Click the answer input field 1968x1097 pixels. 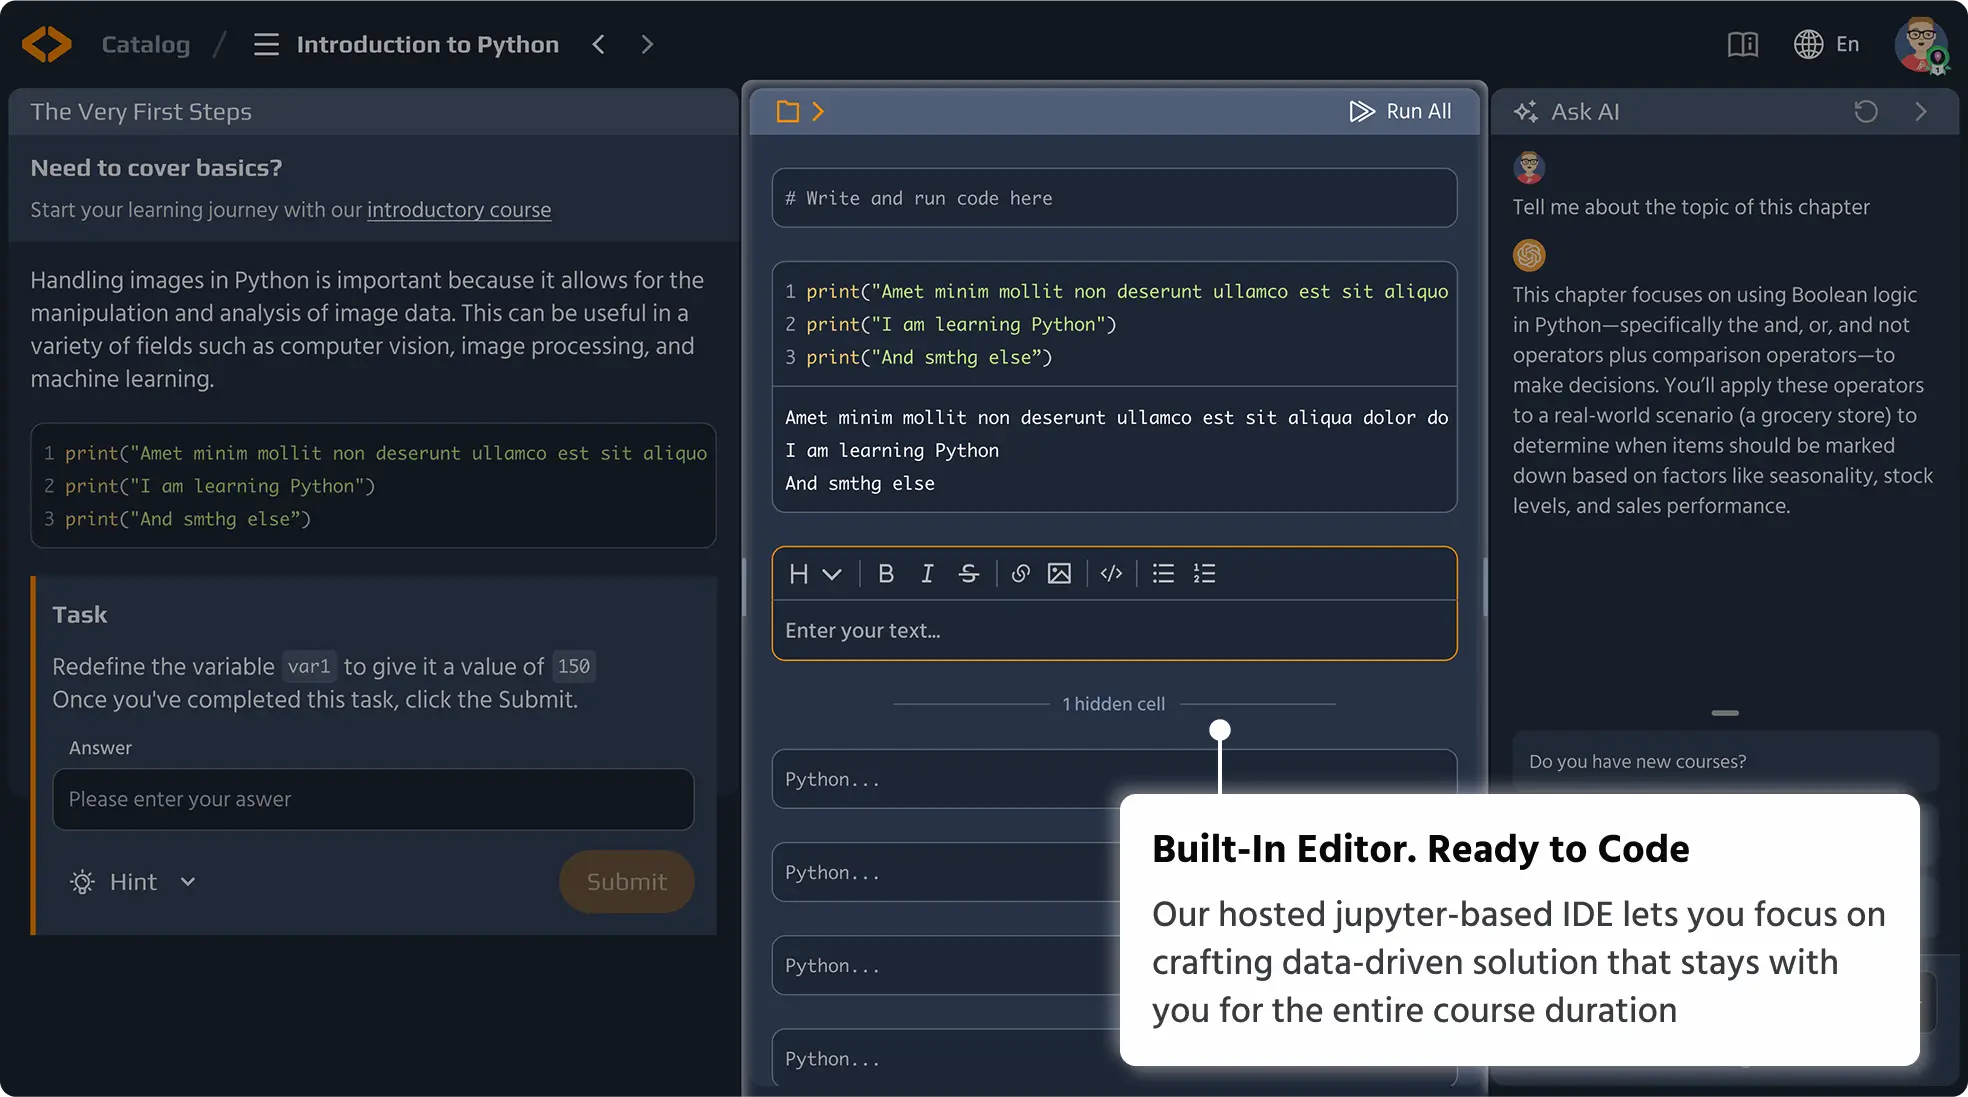coord(373,799)
